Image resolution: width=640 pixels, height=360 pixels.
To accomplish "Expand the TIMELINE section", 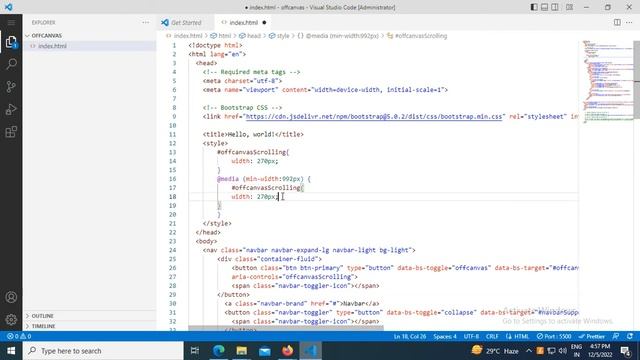I will tap(90, 326).
